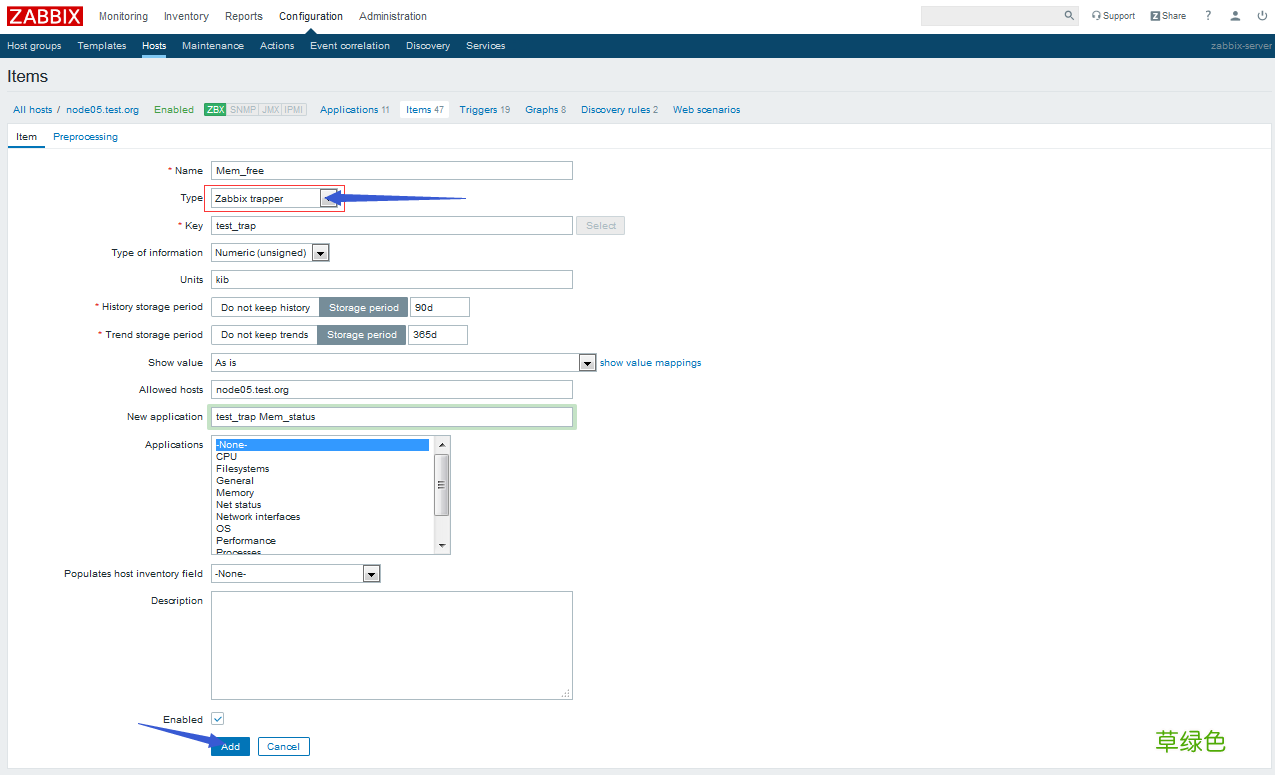Open Populates host inventory field dropdown
1275x775 pixels.
(x=296, y=574)
